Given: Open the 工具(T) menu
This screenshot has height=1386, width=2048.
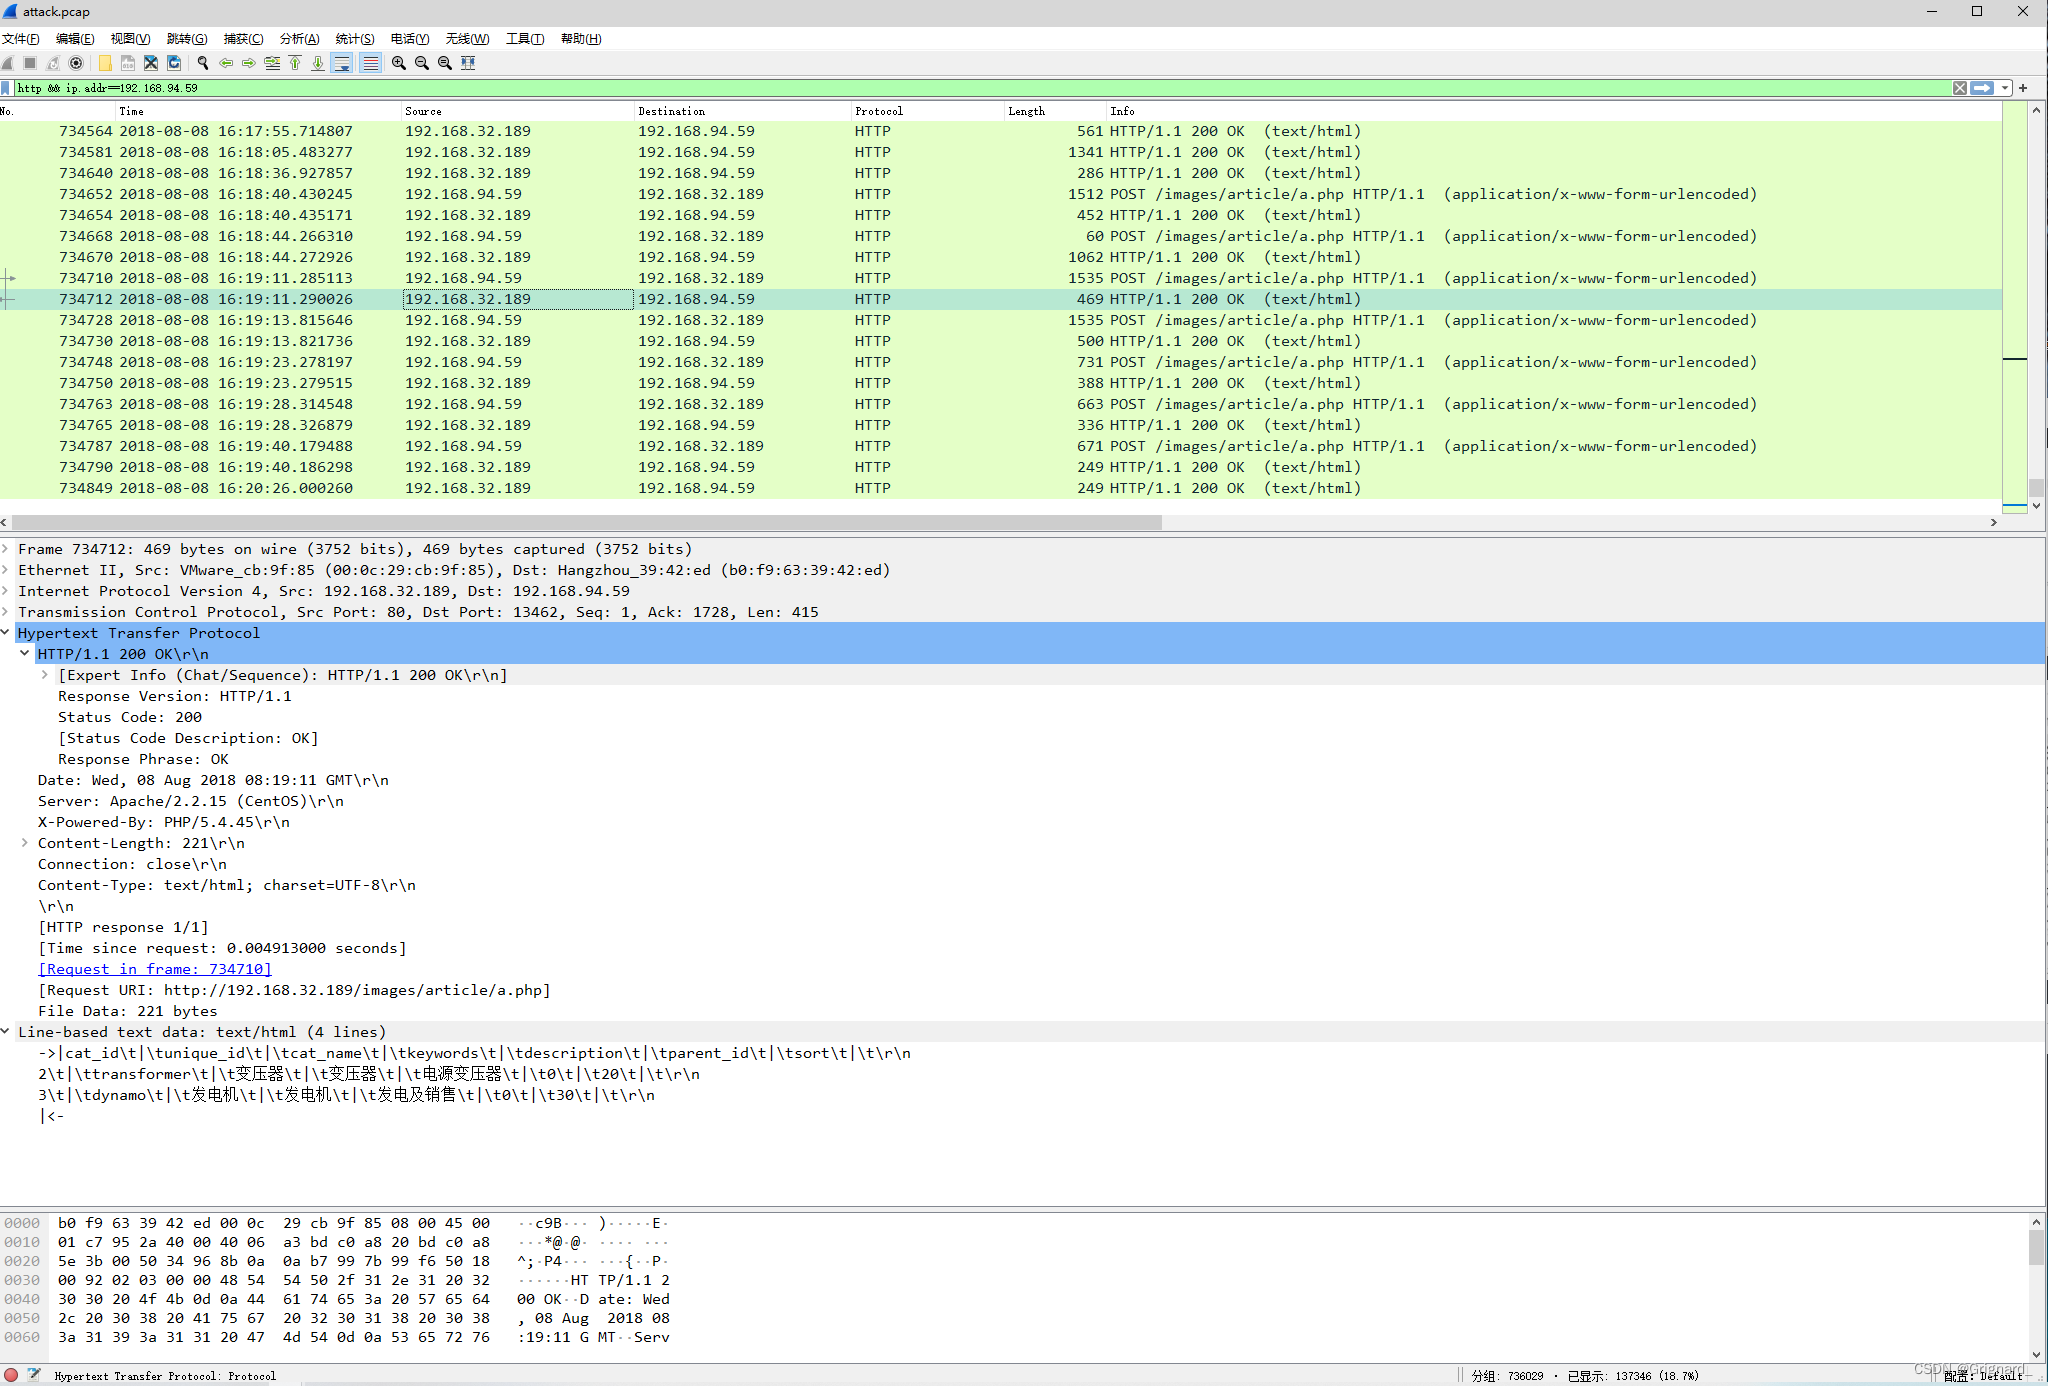Looking at the screenshot, I should click(x=525, y=39).
